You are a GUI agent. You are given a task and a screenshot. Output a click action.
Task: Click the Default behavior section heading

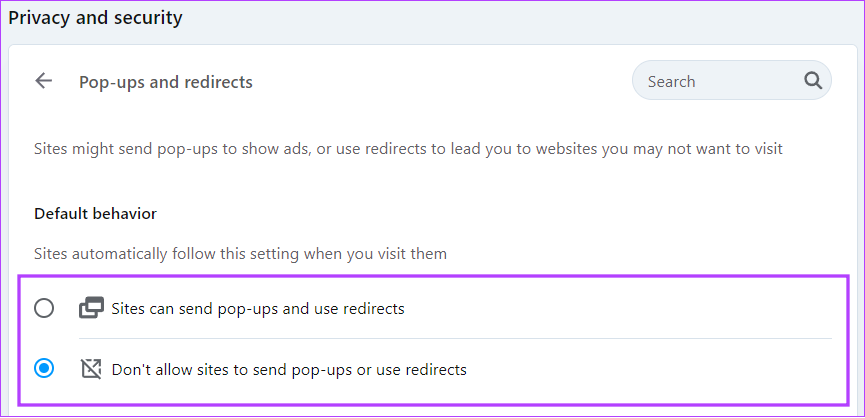pos(95,213)
